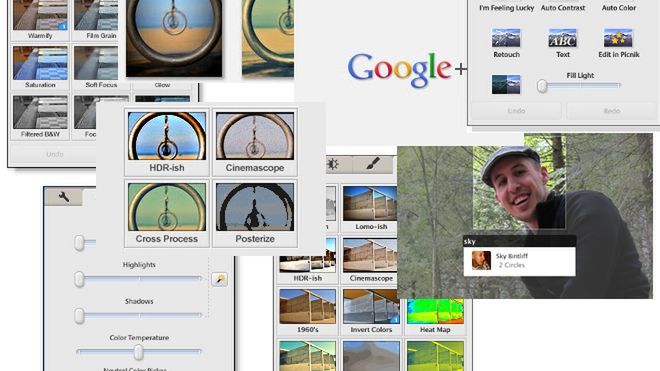Click Undo in the Warmify effects panel
660x371 pixels.
[x=55, y=154]
